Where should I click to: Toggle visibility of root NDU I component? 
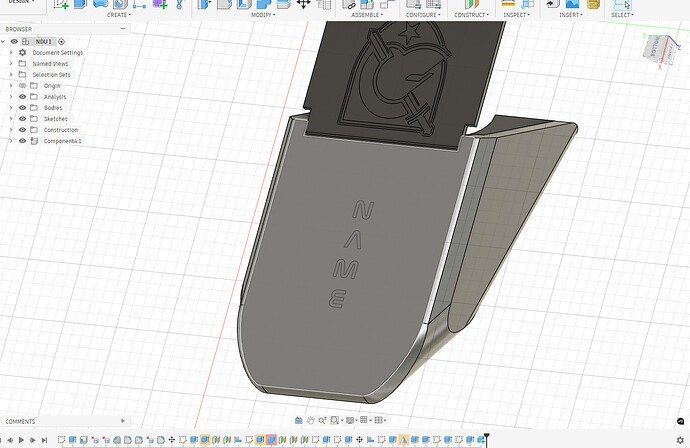(x=14, y=41)
